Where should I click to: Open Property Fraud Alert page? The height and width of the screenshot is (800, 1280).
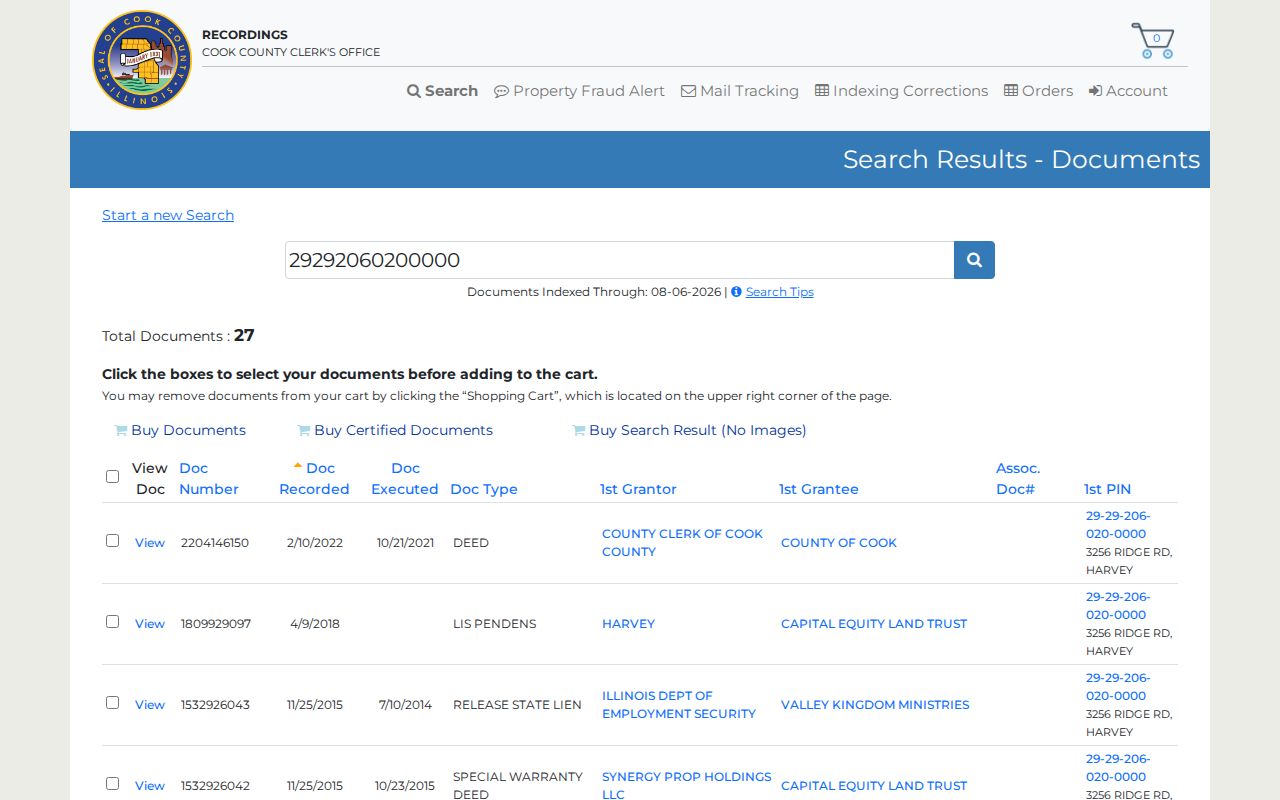coord(579,91)
